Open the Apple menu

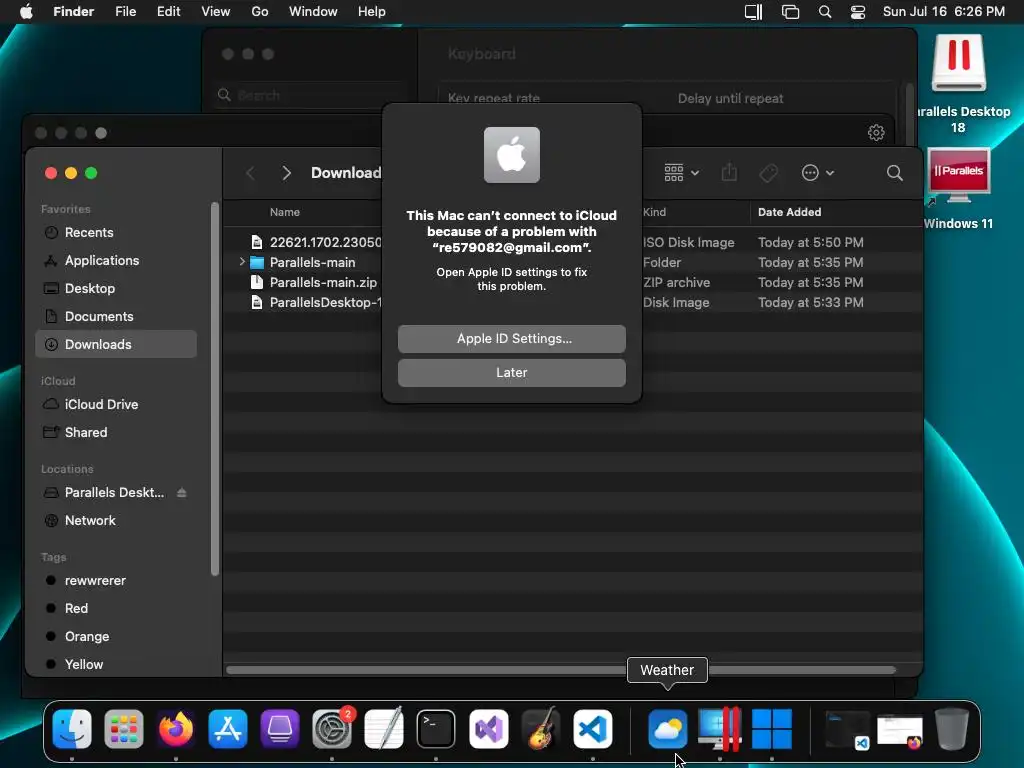(26, 12)
